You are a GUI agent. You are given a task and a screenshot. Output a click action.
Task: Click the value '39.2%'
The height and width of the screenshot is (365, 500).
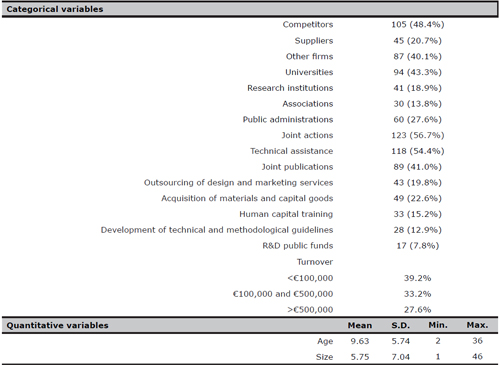coord(417,278)
